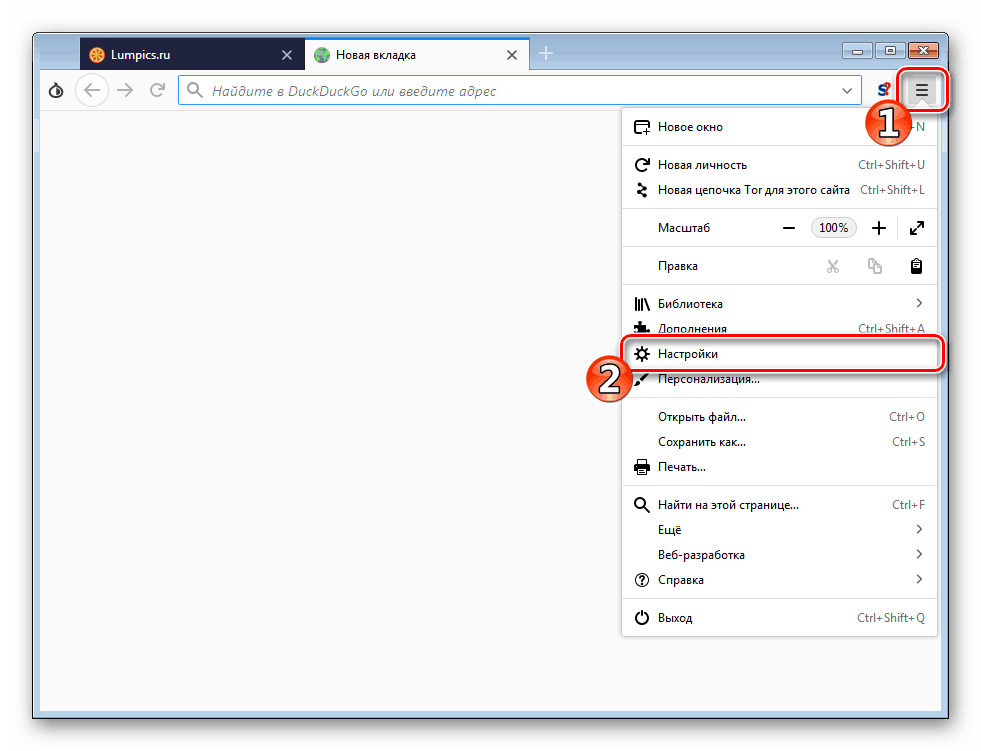Open Персонализация... menu item

pos(779,379)
